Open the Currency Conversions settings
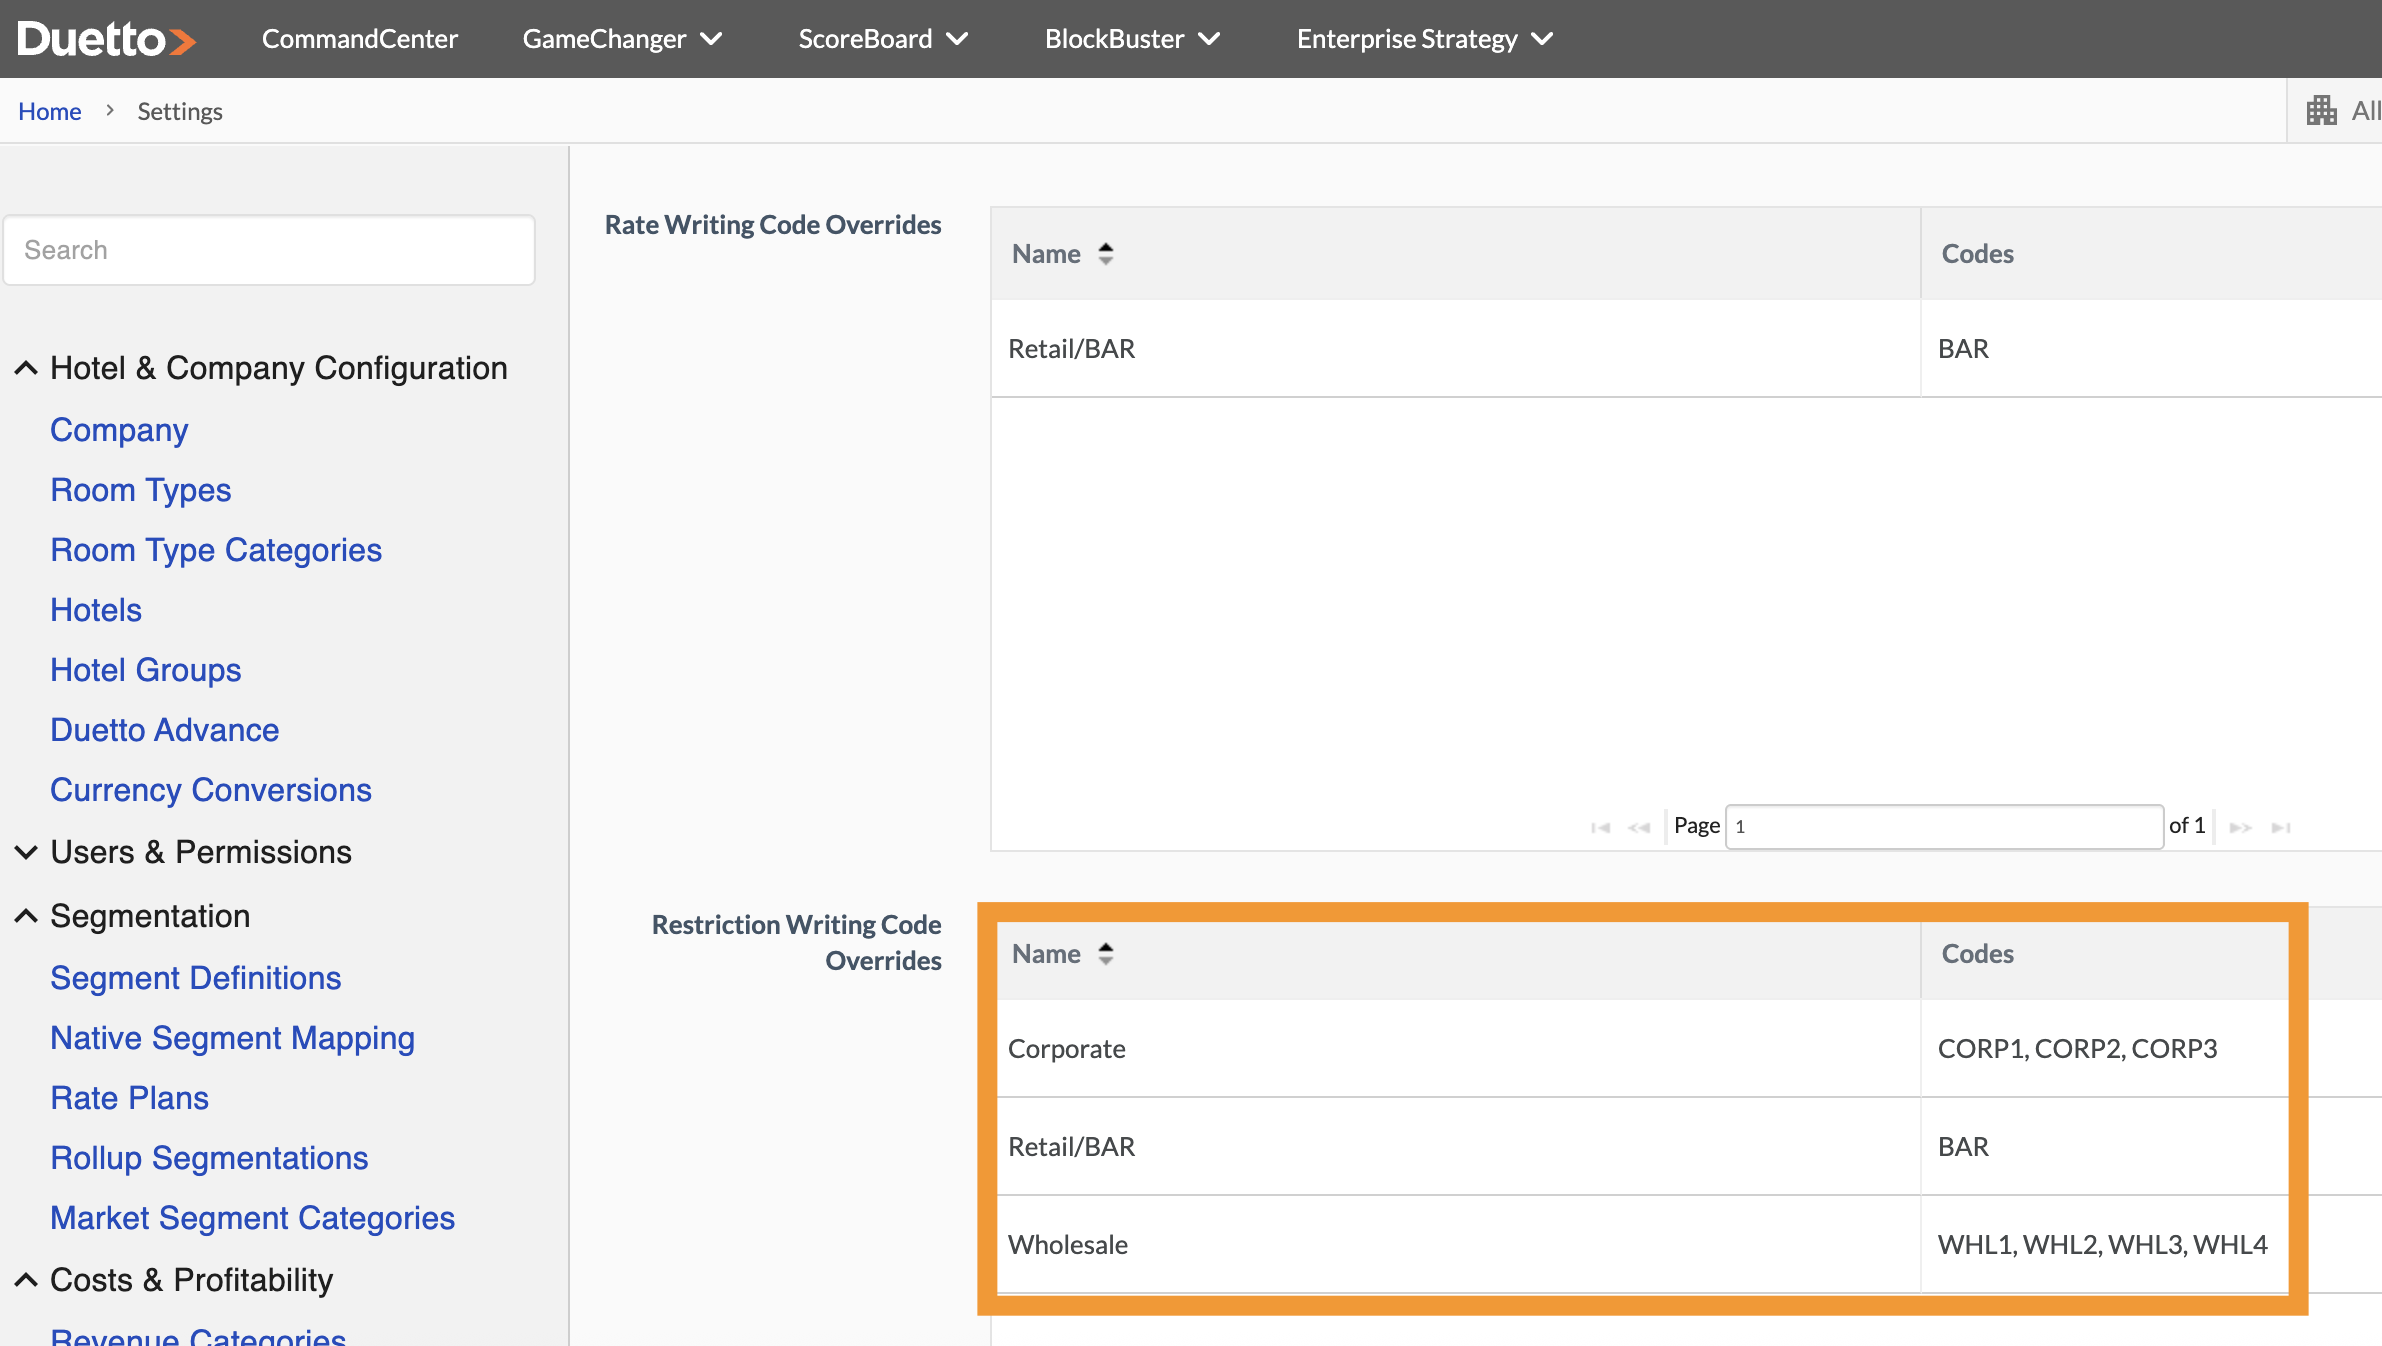Screen dimensions: 2382x1346 tap(210, 789)
